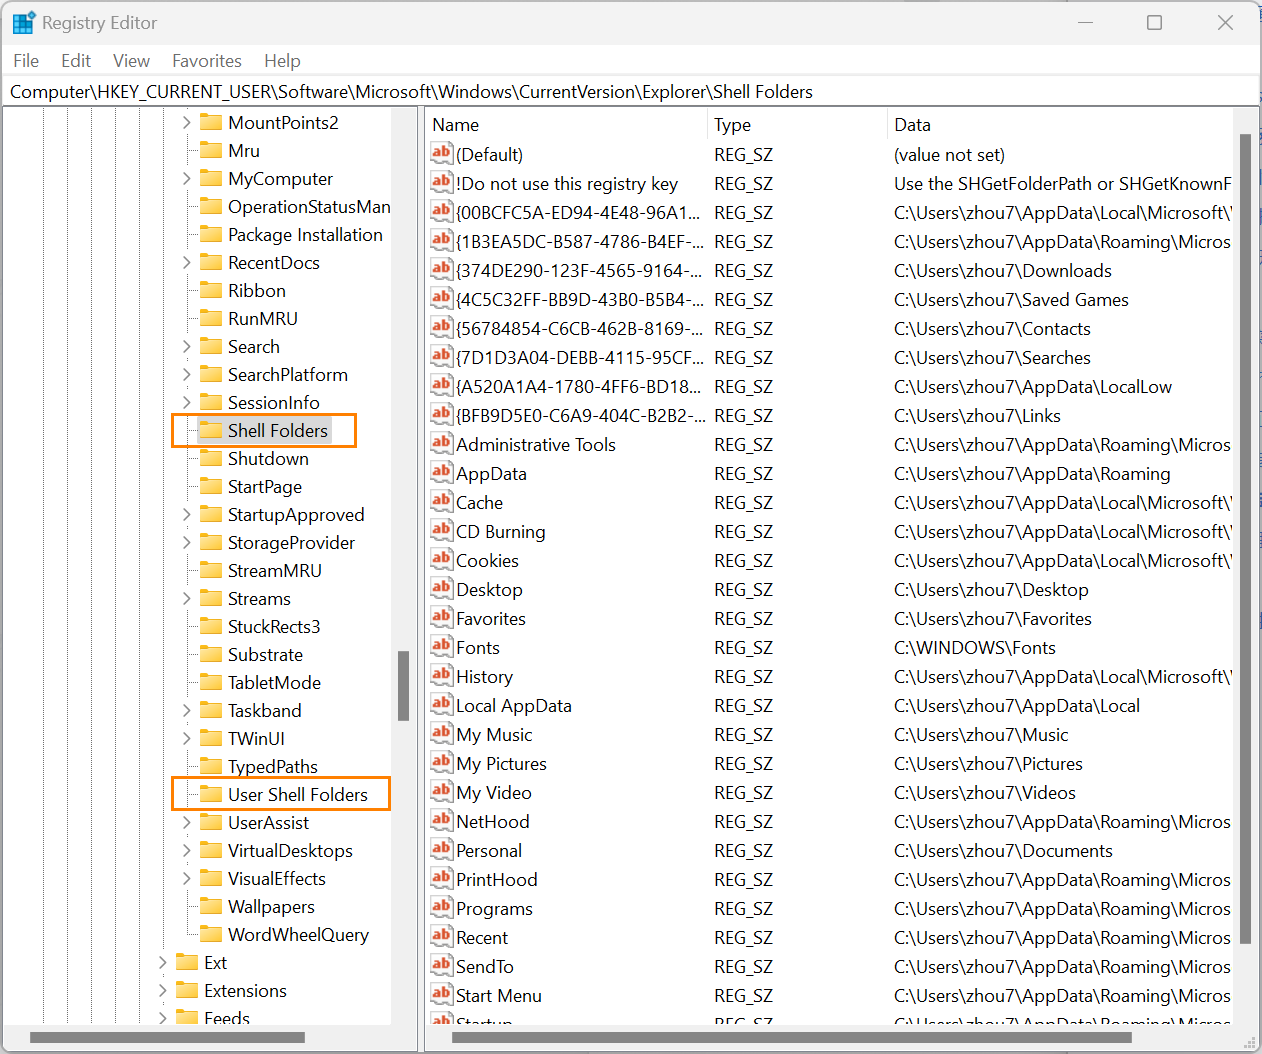Click the folder icon next to Shutdown

pyautogui.click(x=211, y=458)
